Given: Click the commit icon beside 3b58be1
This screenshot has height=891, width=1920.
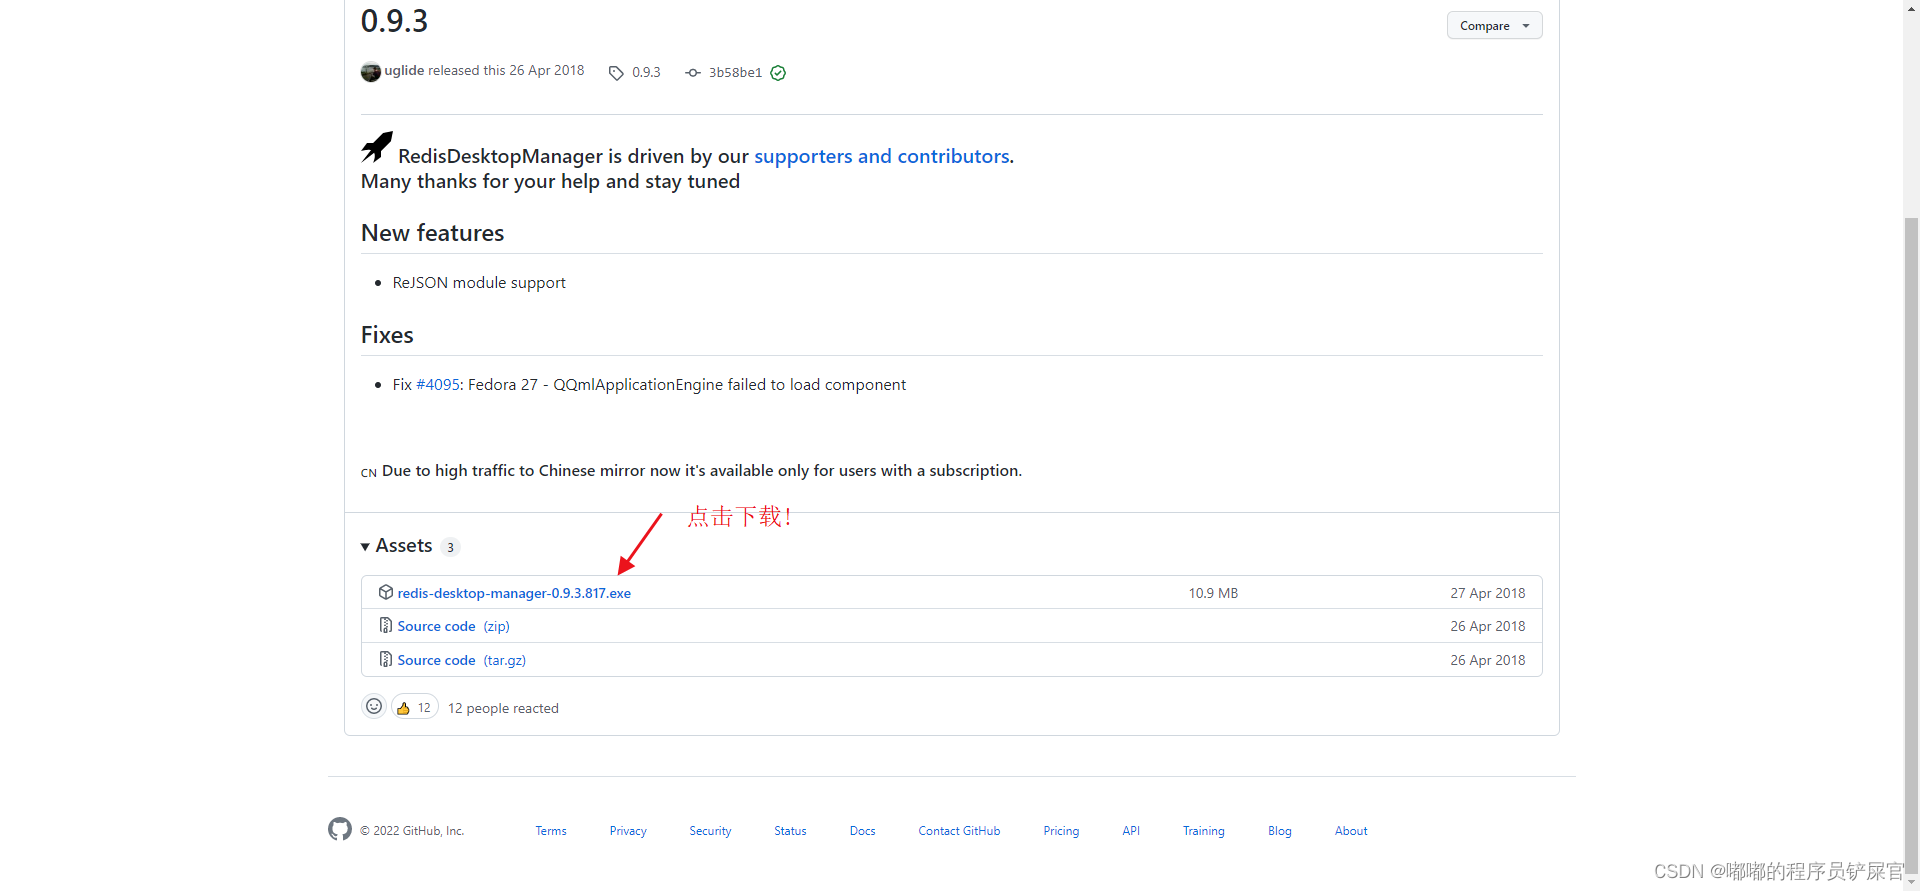Looking at the screenshot, I should click(x=693, y=73).
